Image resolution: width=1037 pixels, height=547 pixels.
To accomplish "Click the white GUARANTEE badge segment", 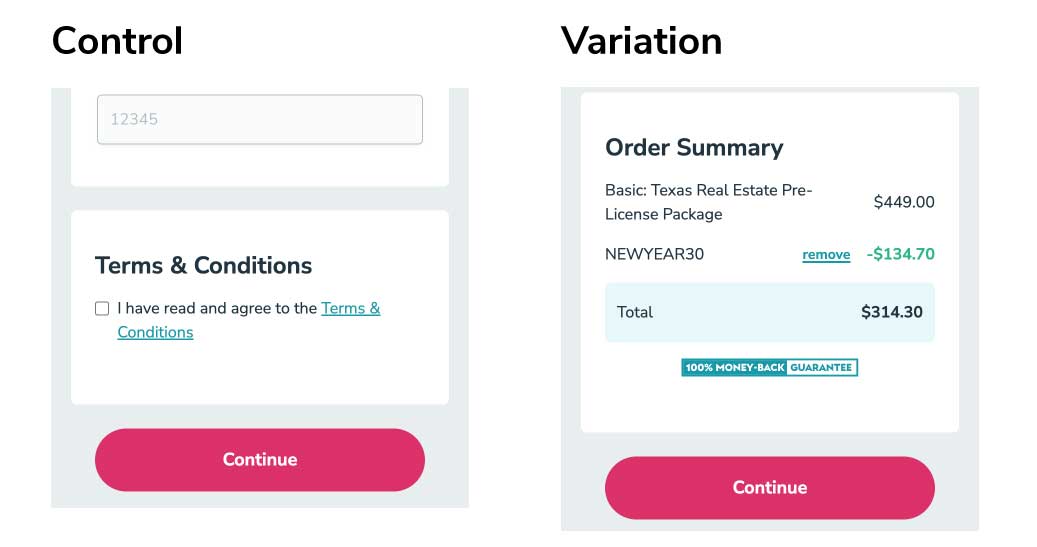I will (822, 368).
